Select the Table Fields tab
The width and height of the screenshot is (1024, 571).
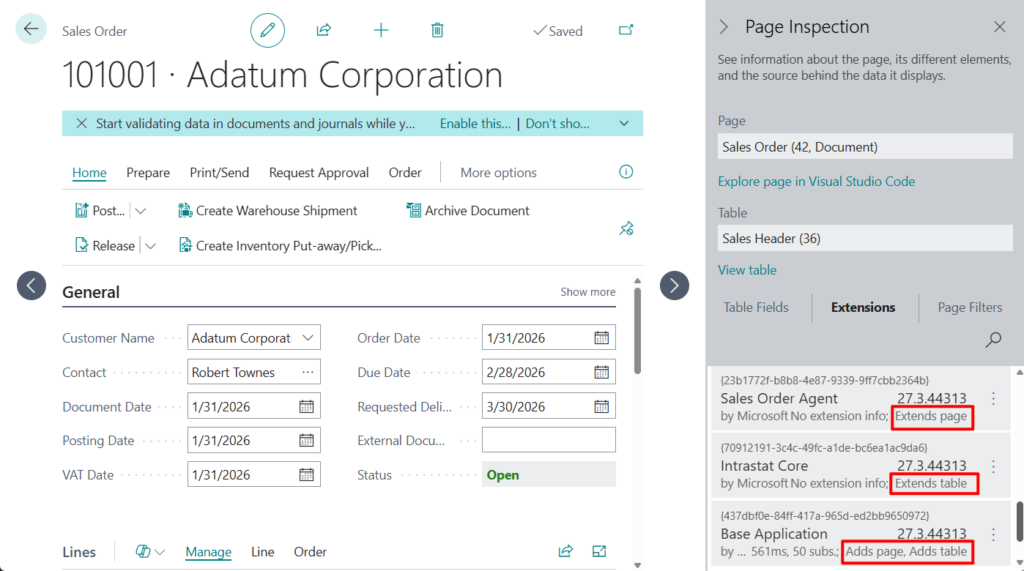coord(756,307)
